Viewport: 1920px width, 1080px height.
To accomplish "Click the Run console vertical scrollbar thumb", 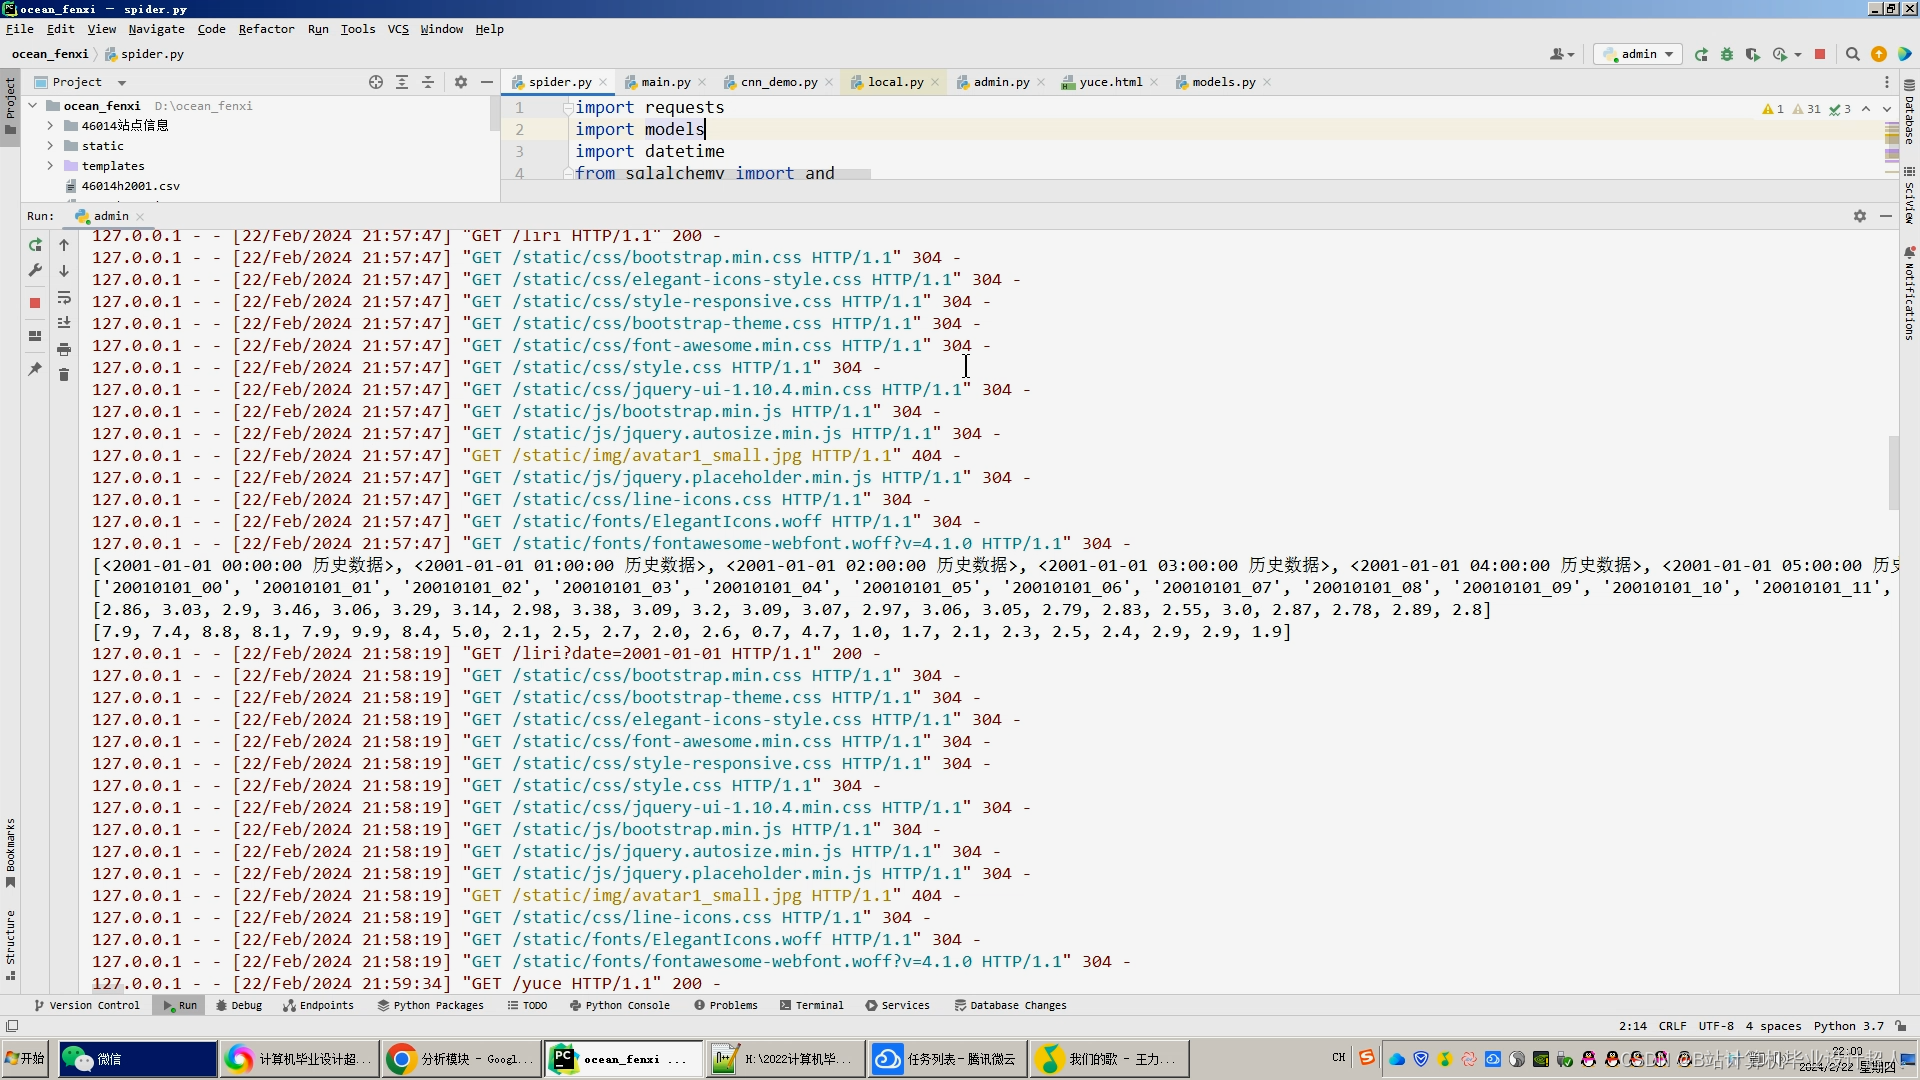I will pyautogui.click(x=1893, y=472).
